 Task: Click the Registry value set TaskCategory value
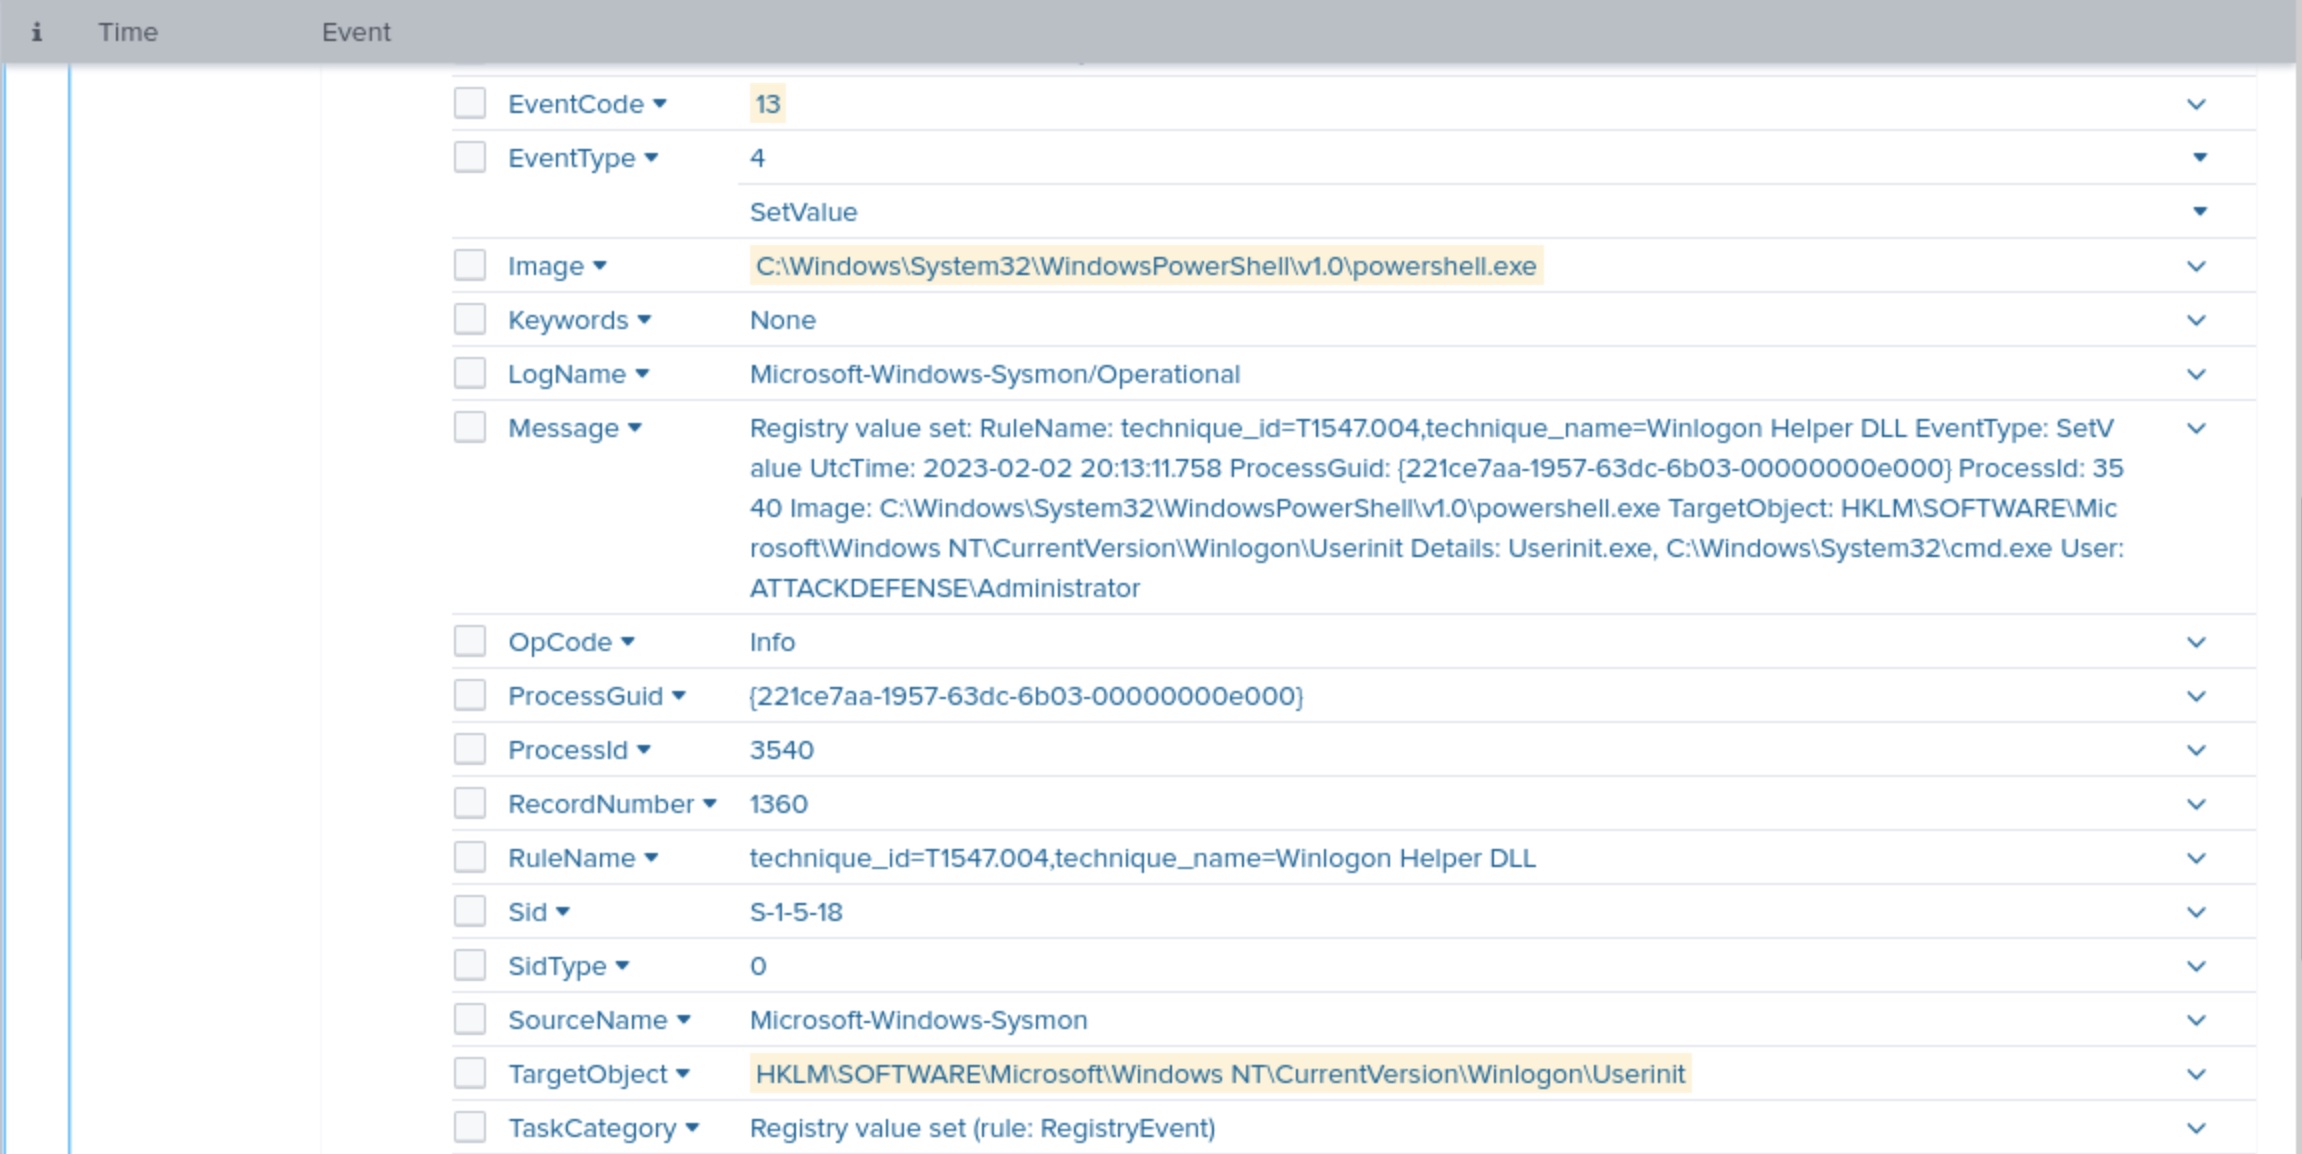[x=983, y=1128]
